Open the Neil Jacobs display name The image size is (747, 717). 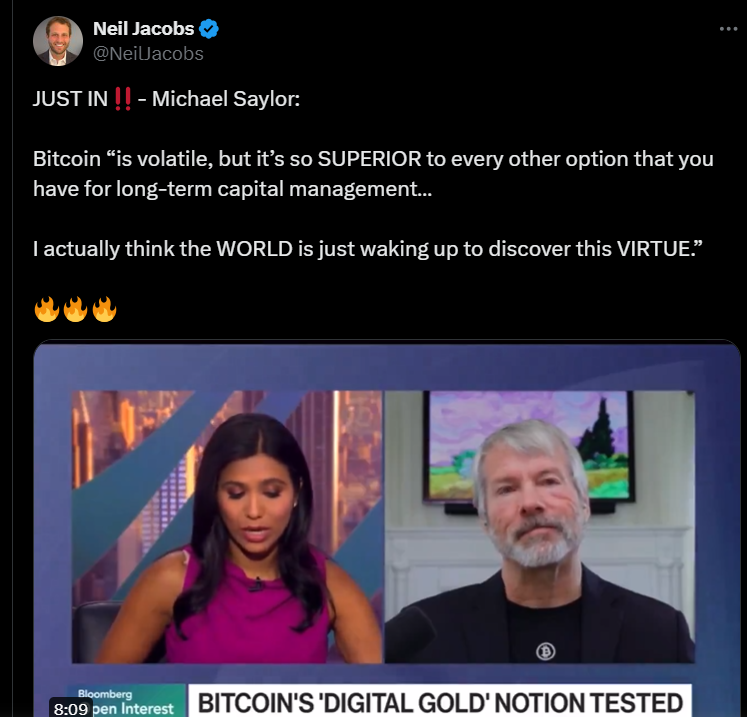click(143, 29)
